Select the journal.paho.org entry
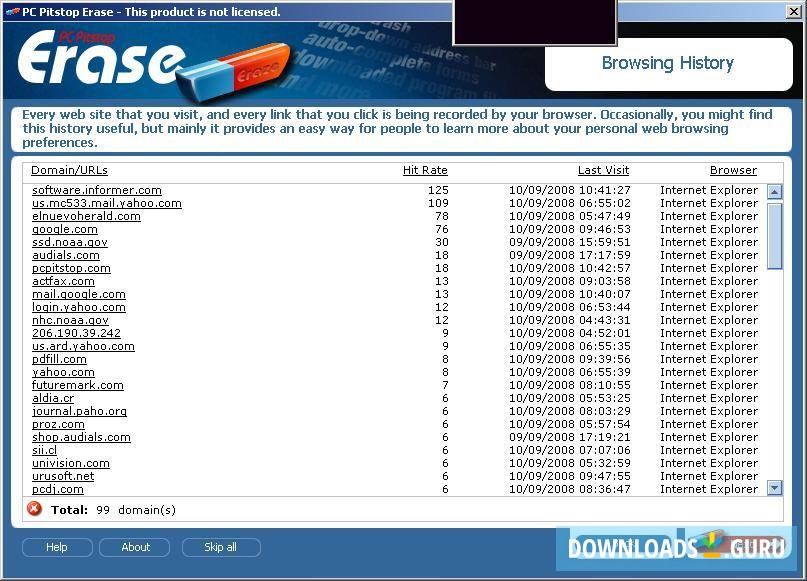807x581 pixels. (x=79, y=411)
